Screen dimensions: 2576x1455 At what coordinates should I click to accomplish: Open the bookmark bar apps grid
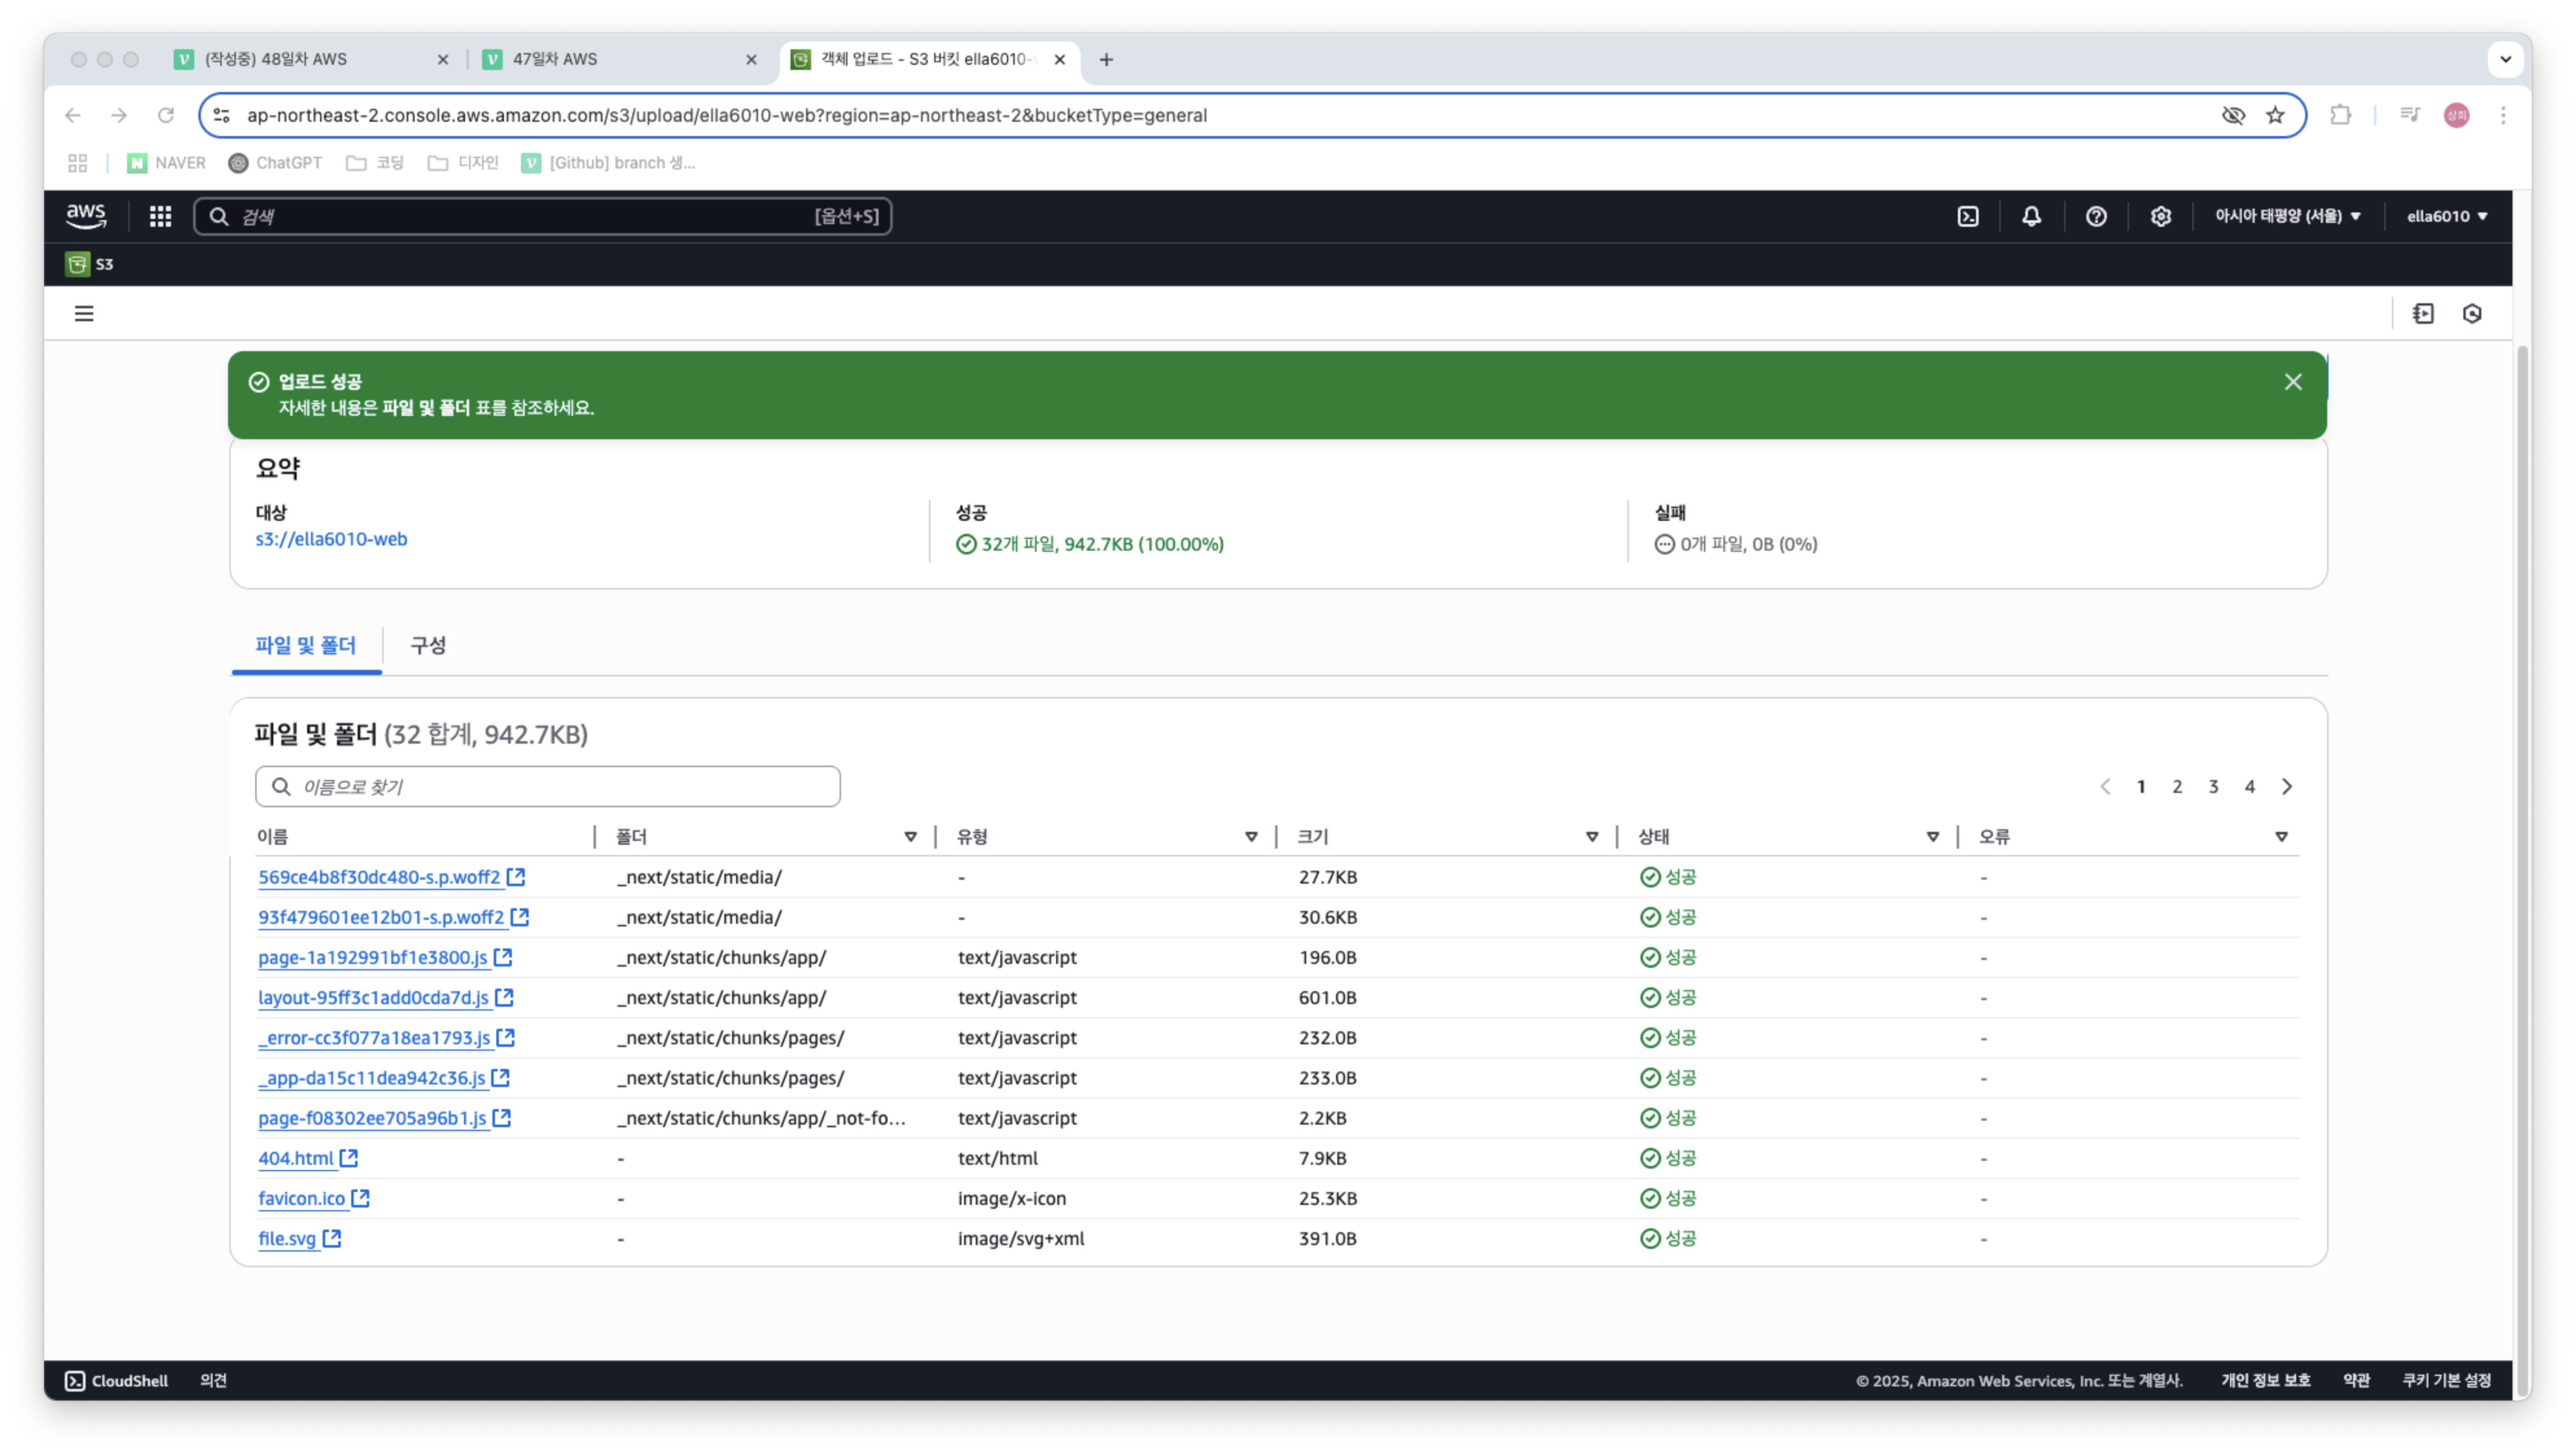77,163
